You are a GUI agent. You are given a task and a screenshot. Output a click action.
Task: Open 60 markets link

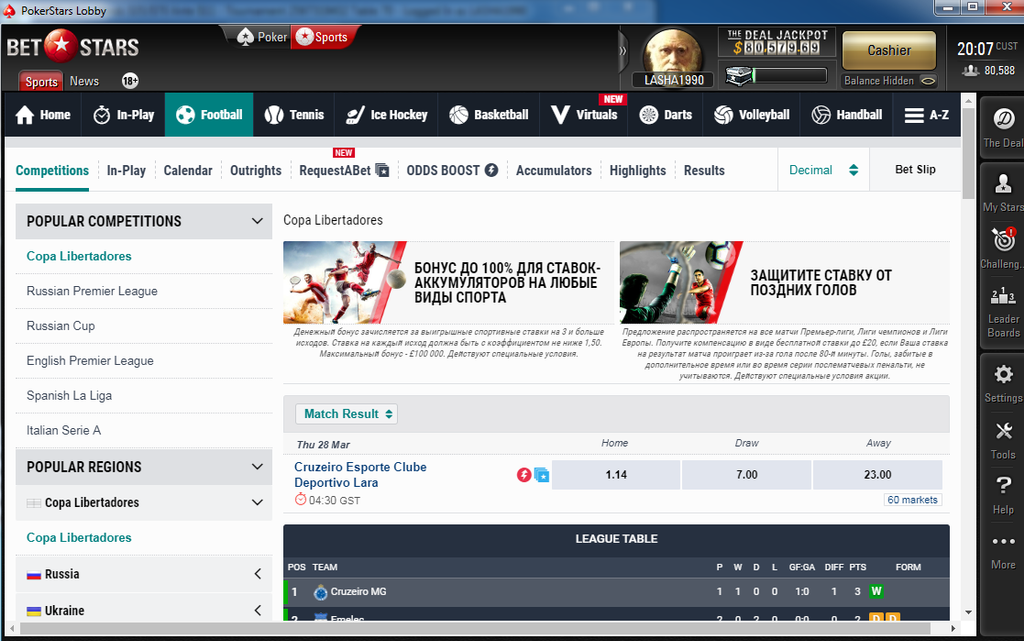pos(912,499)
